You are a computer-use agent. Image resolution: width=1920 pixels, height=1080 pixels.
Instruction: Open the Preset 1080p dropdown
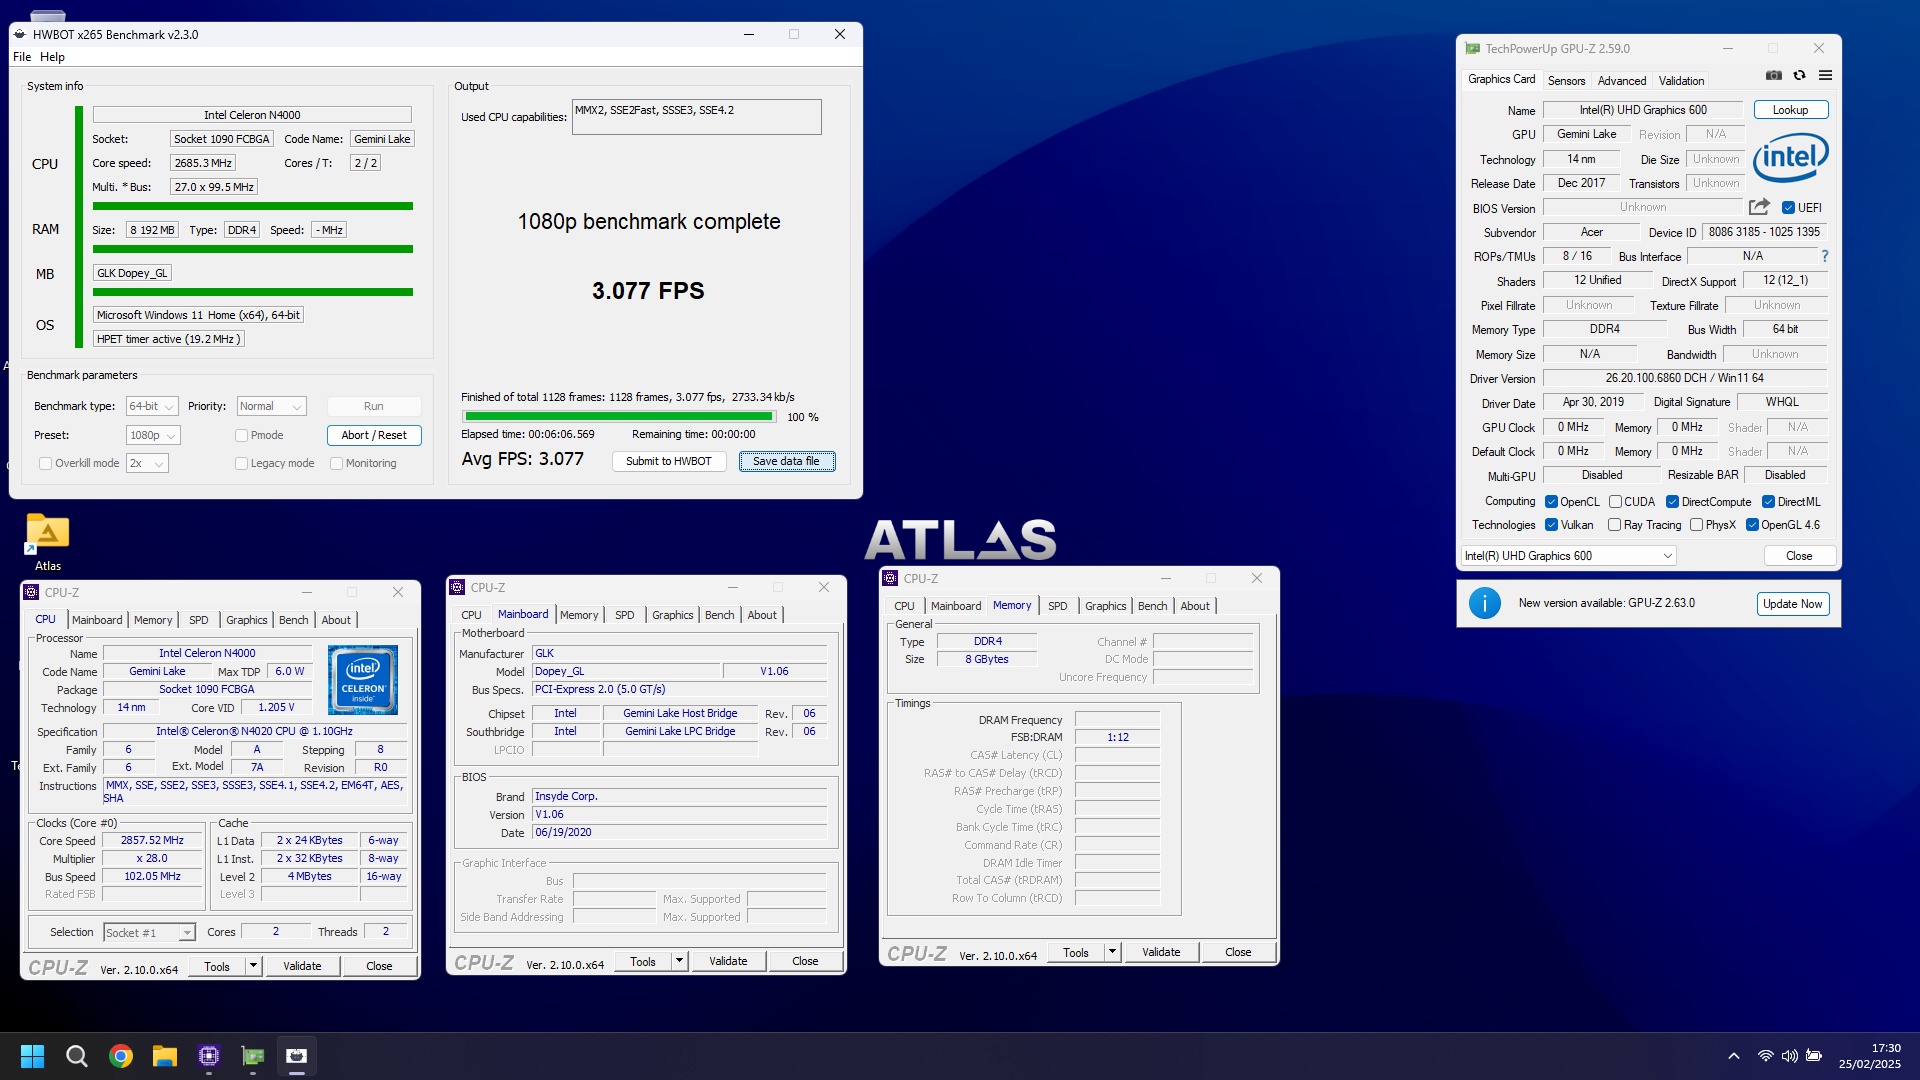pos(153,436)
